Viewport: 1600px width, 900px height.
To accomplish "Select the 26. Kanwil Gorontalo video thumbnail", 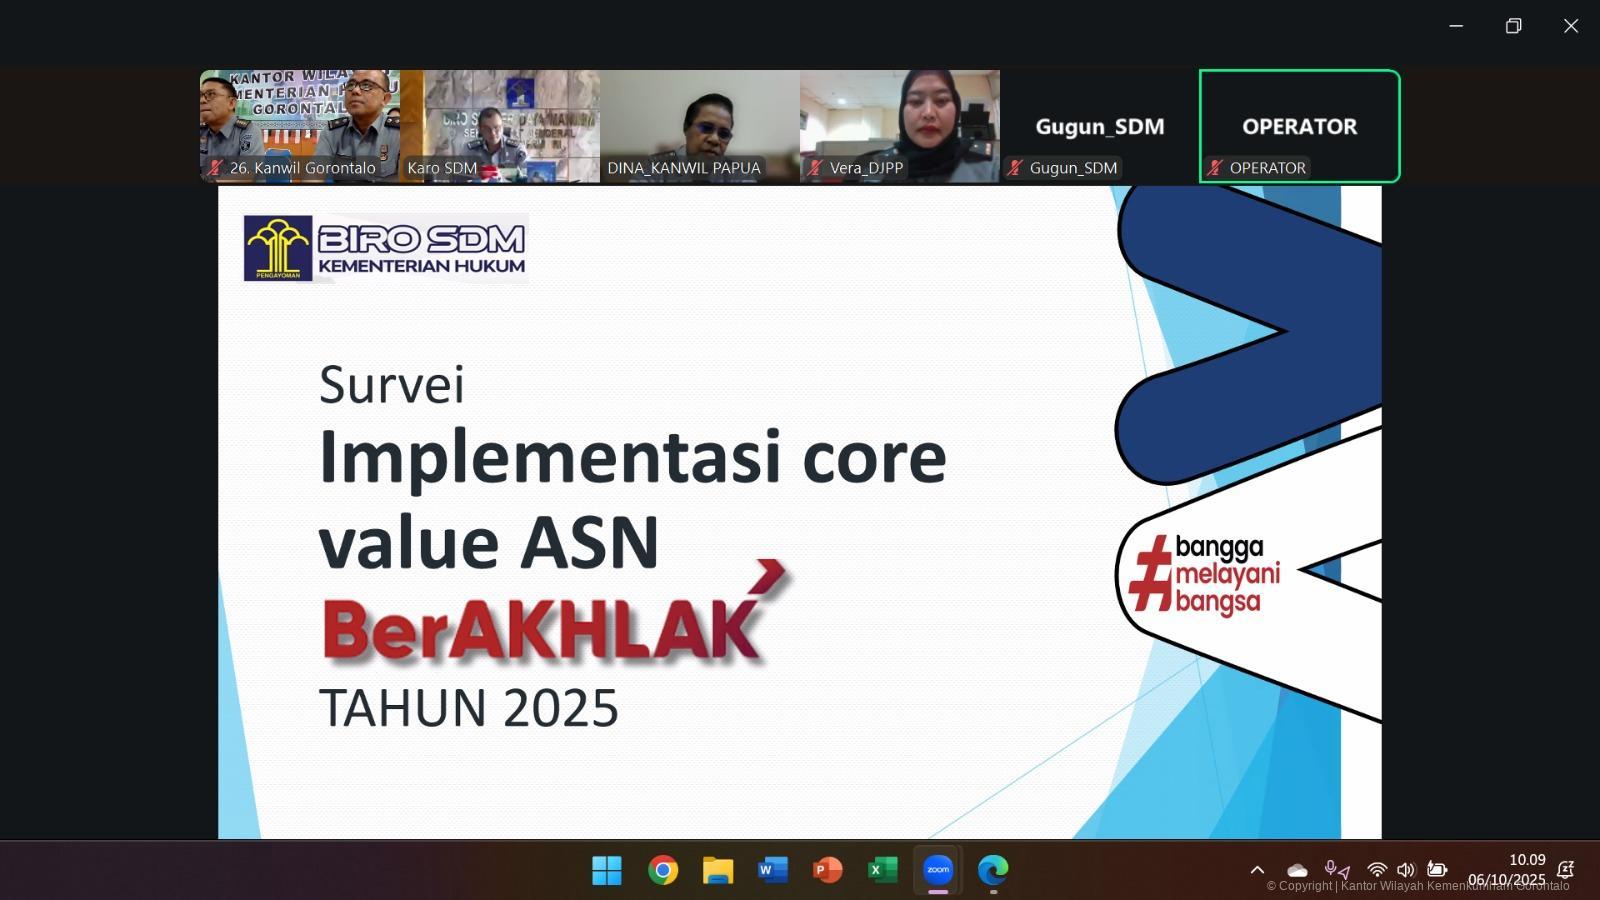I will tap(300, 125).
